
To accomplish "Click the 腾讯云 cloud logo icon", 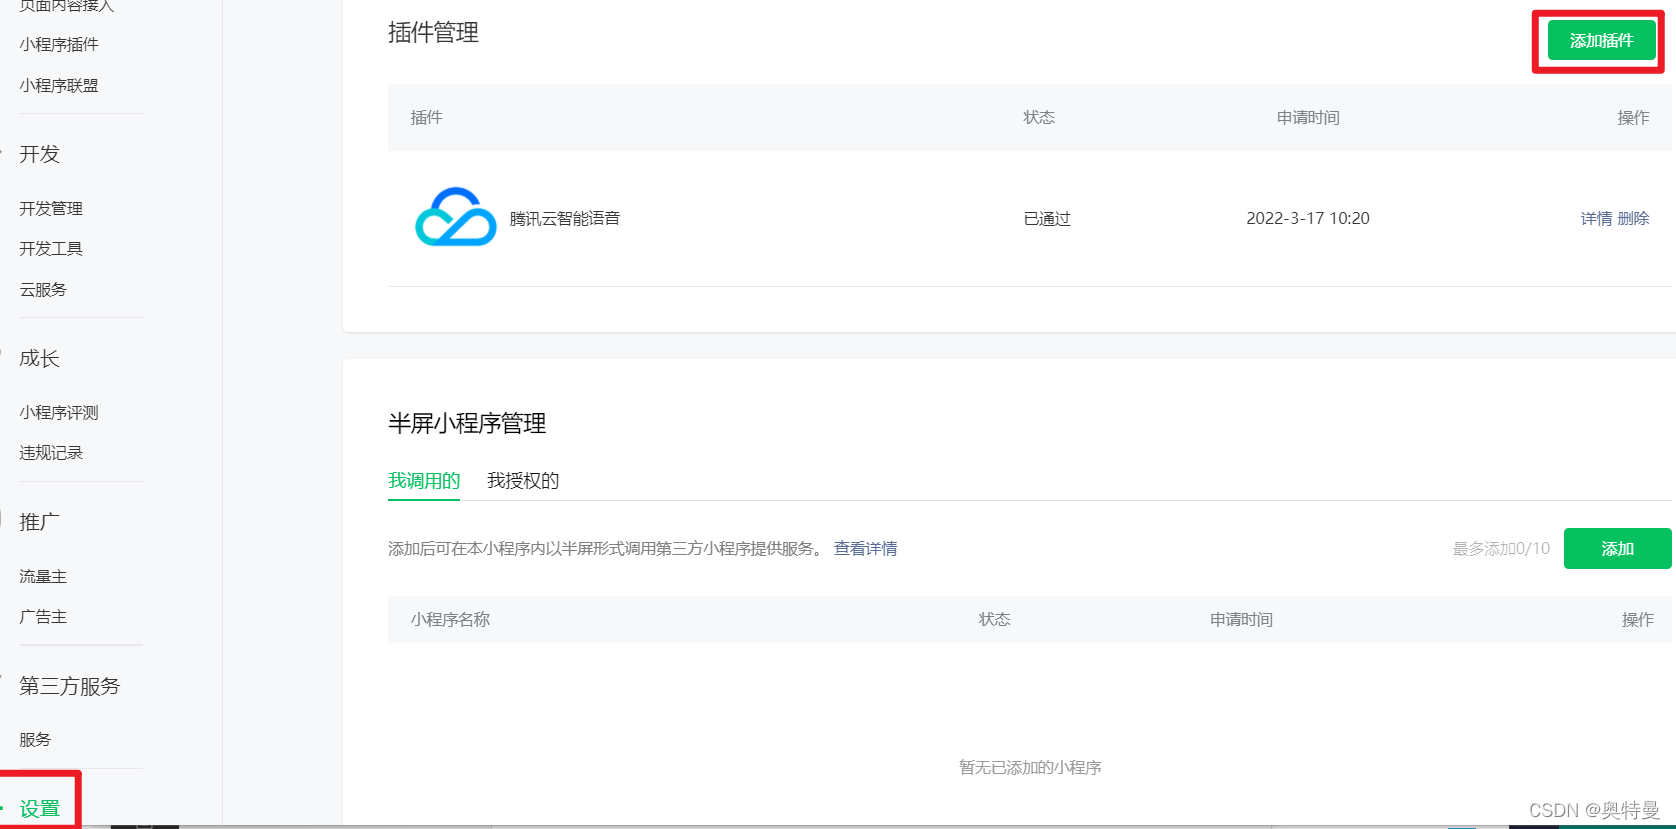I will (x=455, y=217).
